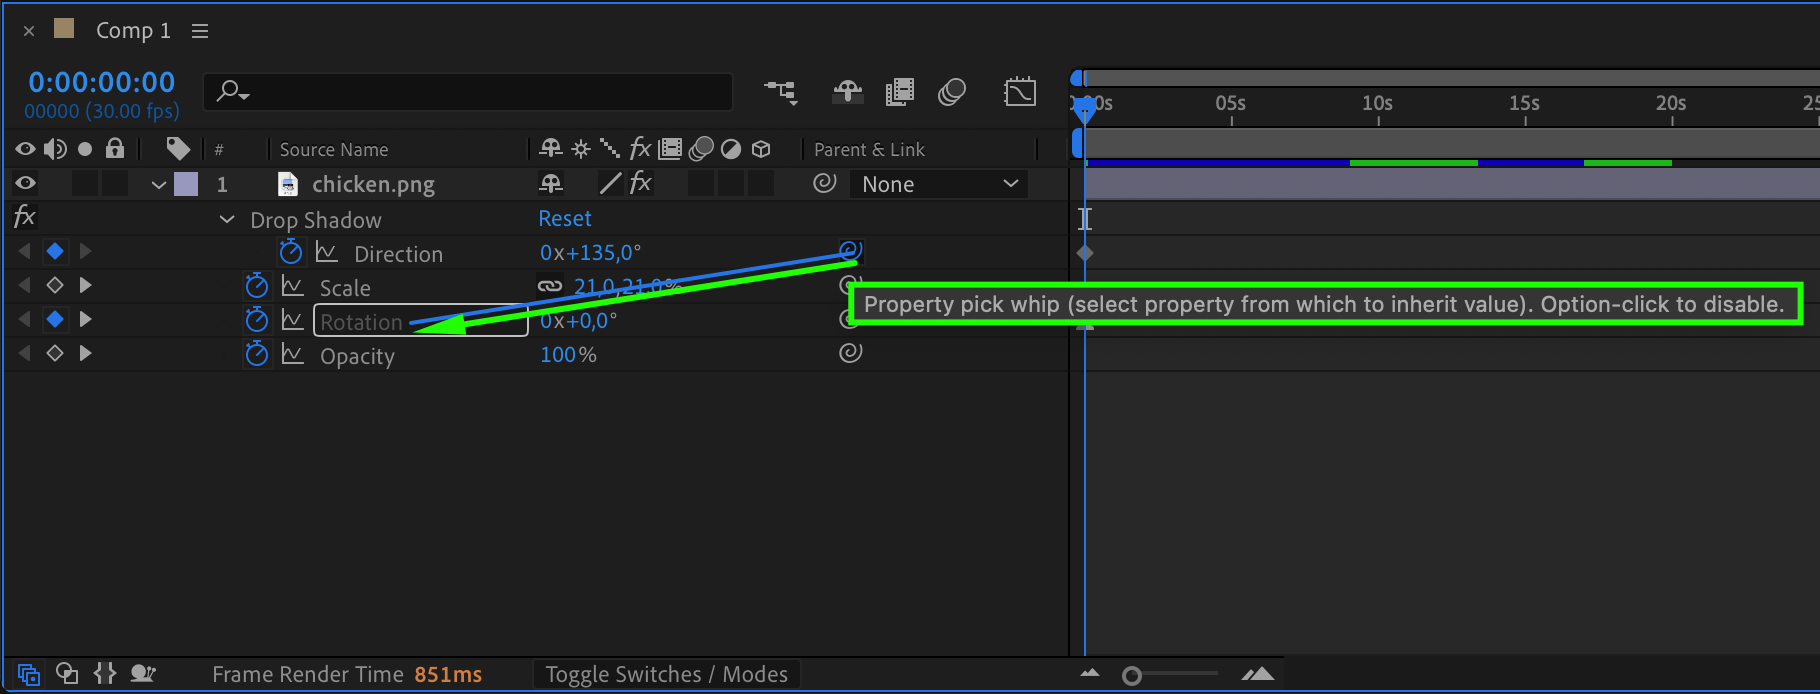This screenshot has height=694, width=1820.
Task: Toggle the Rotation stopwatch
Action: tap(257, 320)
